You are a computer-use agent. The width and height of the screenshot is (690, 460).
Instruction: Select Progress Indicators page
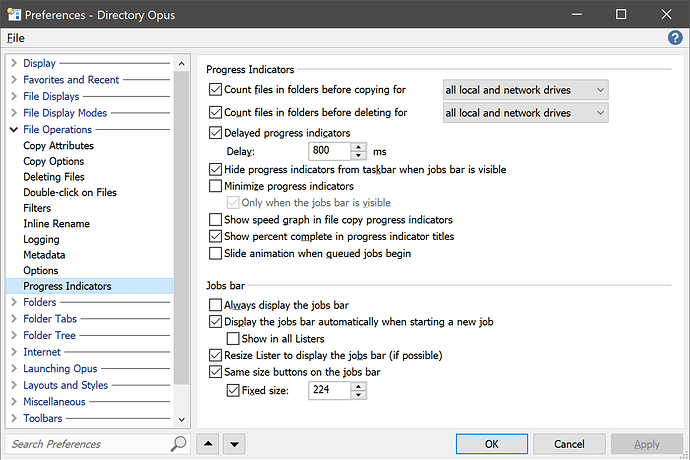click(x=90, y=286)
